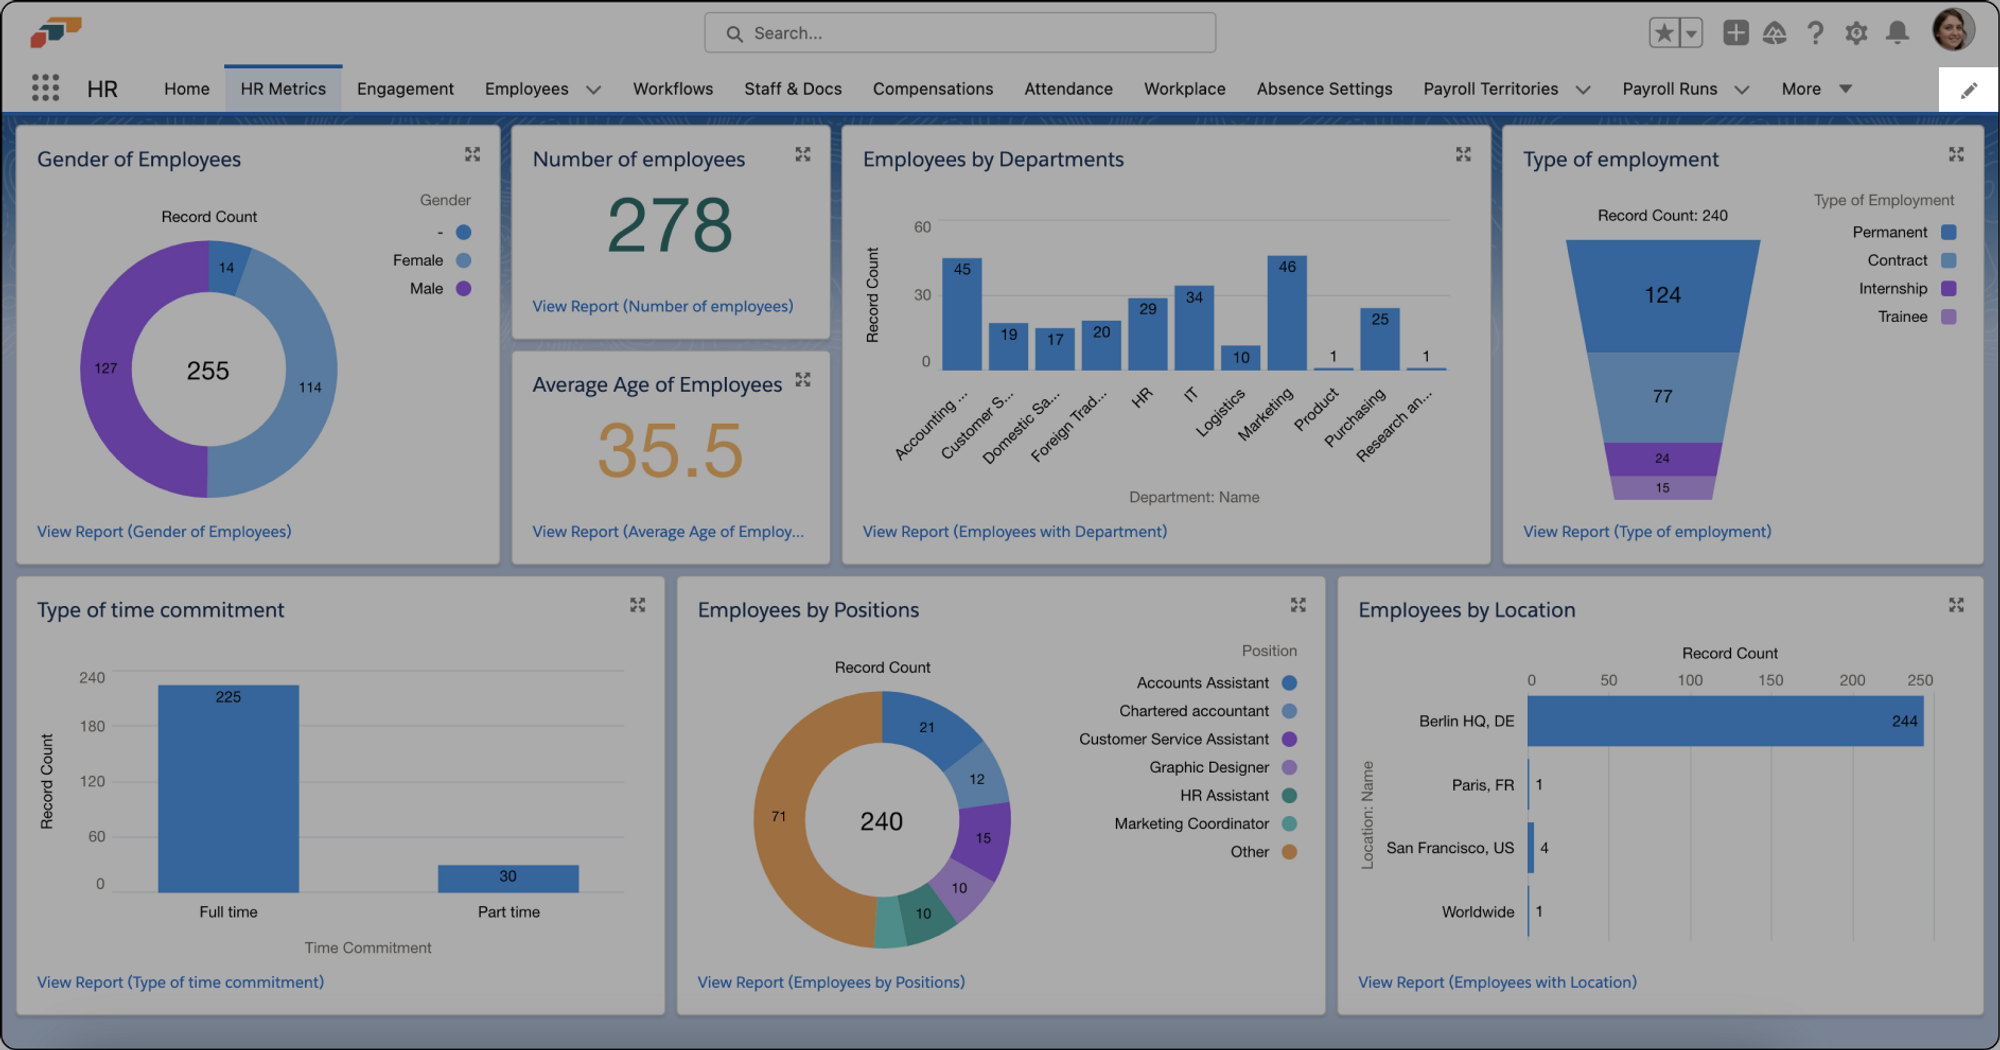Open the global actions plus icon
This screenshot has height=1050, width=2000.
(1735, 32)
